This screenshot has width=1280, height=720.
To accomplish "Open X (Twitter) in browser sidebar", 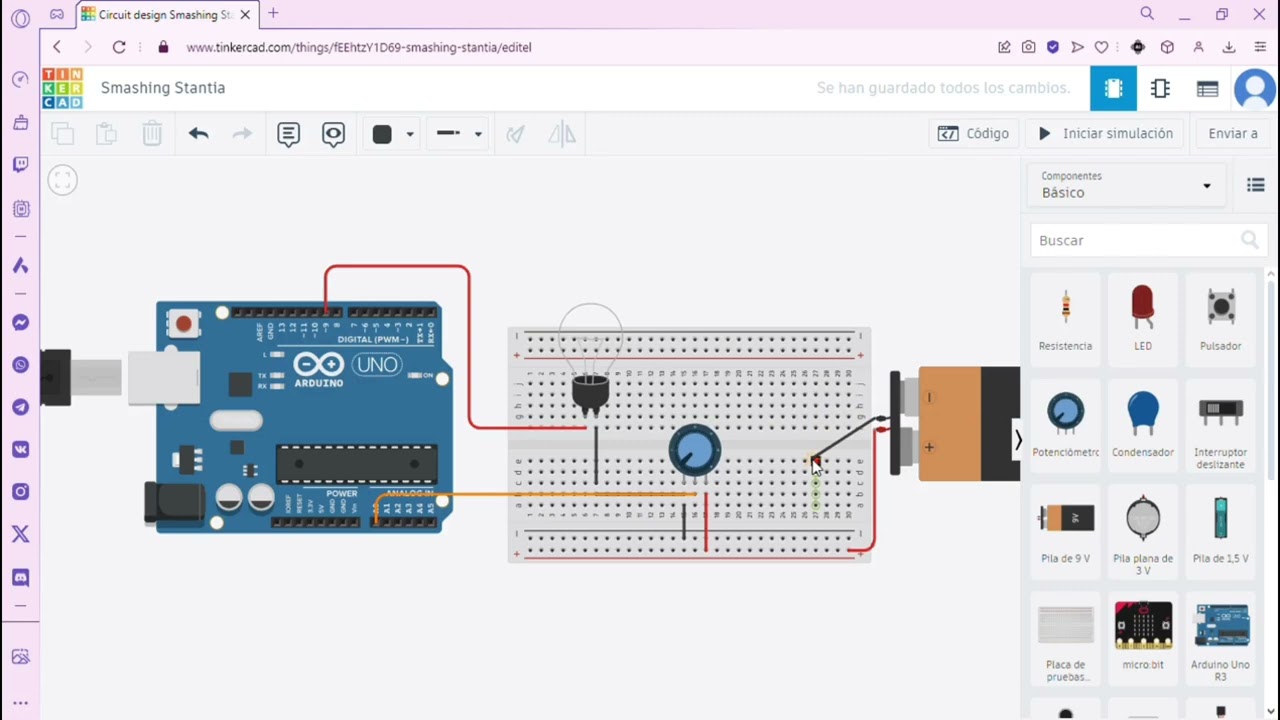I will pos(20,534).
